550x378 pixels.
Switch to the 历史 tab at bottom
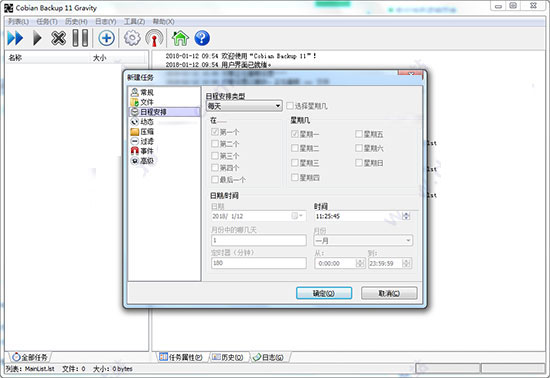point(228,357)
